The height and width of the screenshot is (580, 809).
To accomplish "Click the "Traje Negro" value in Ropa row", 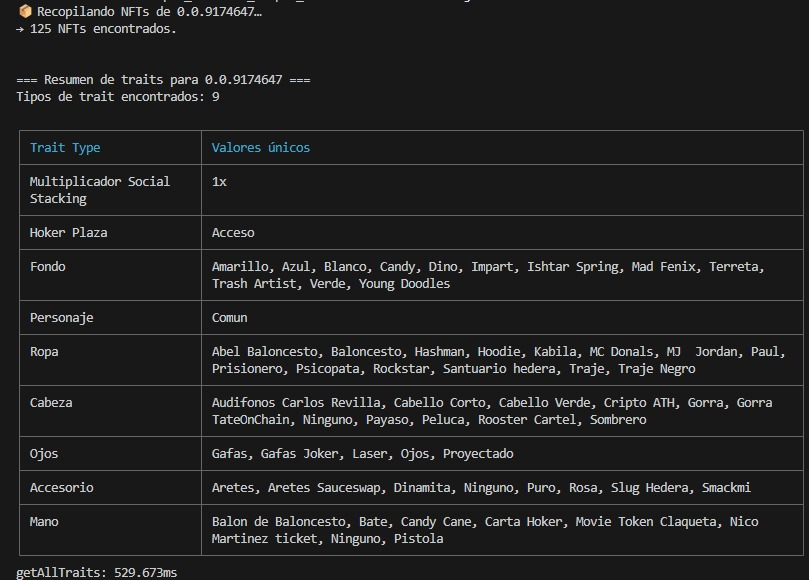I will (656, 369).
